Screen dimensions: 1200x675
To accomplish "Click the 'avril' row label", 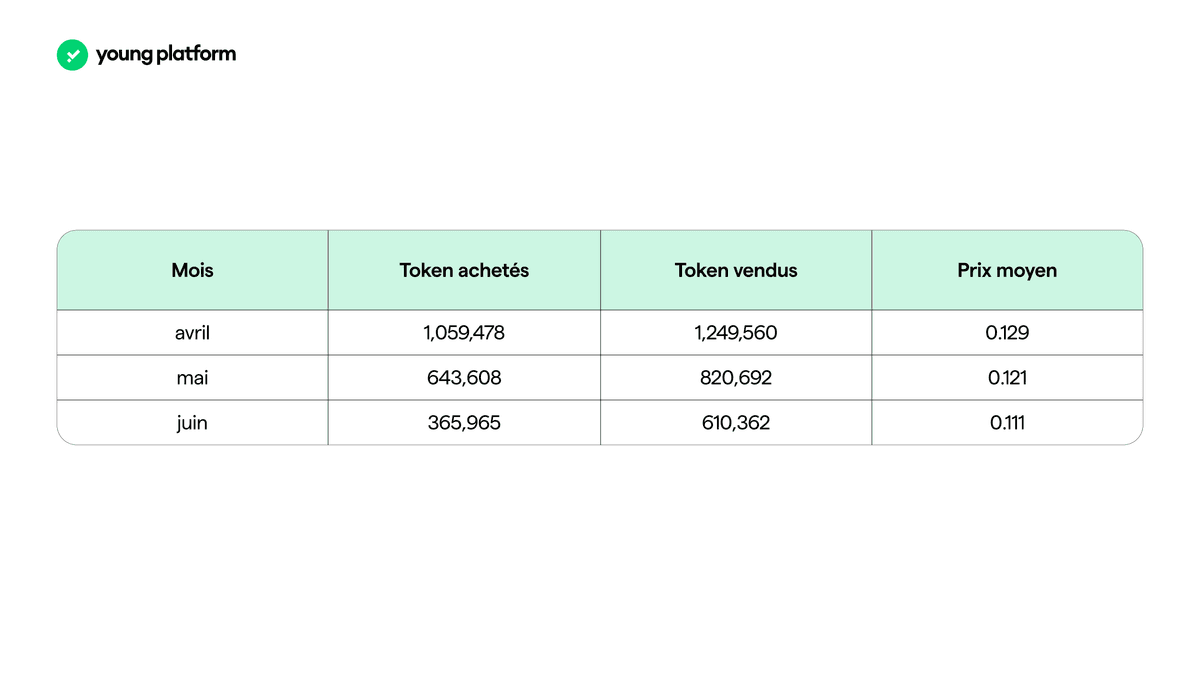I will 192,333.
